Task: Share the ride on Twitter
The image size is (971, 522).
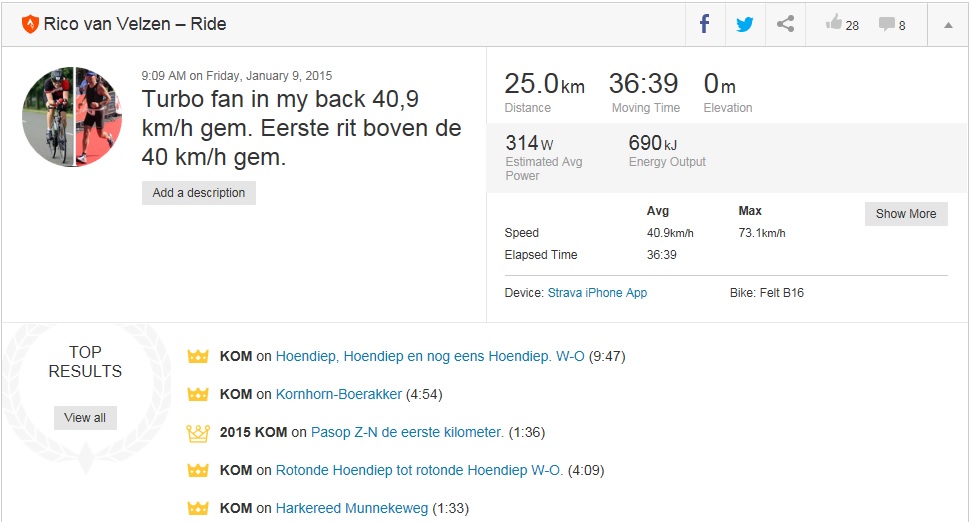Action: (x=745, y=24)
